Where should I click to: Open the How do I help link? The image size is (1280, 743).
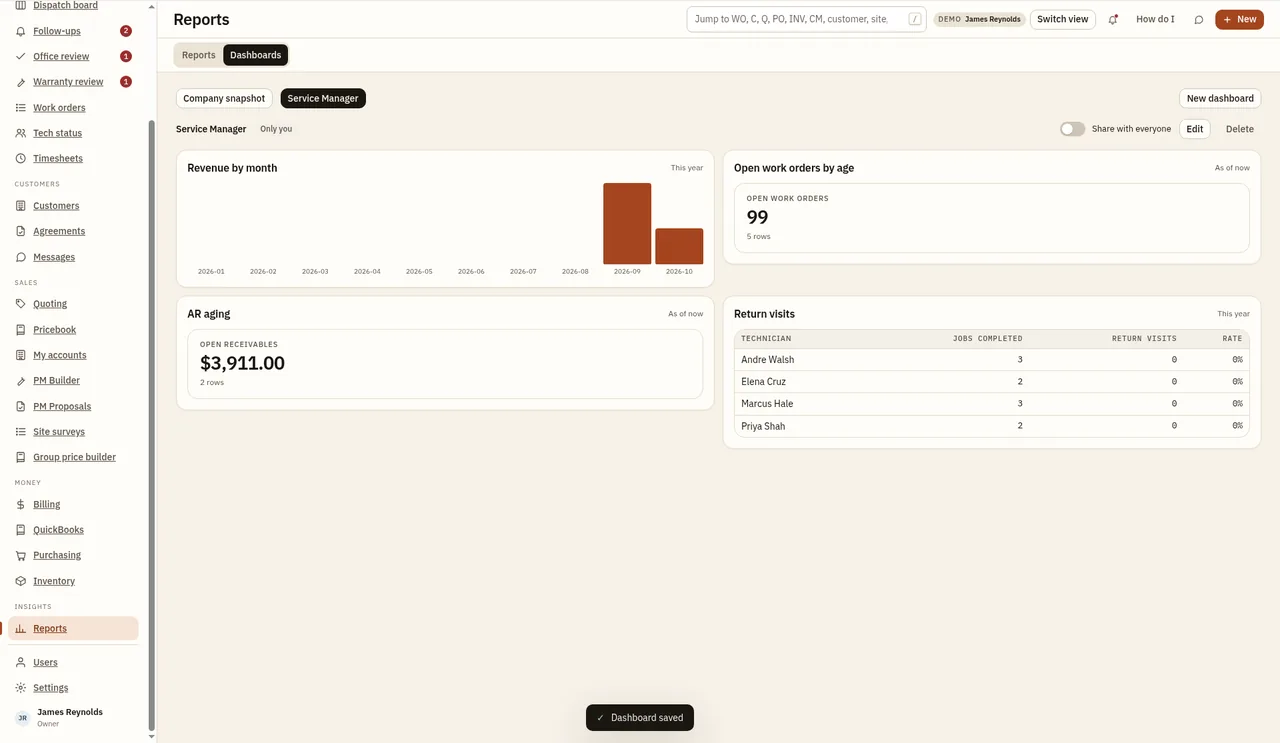(1155, 19)
